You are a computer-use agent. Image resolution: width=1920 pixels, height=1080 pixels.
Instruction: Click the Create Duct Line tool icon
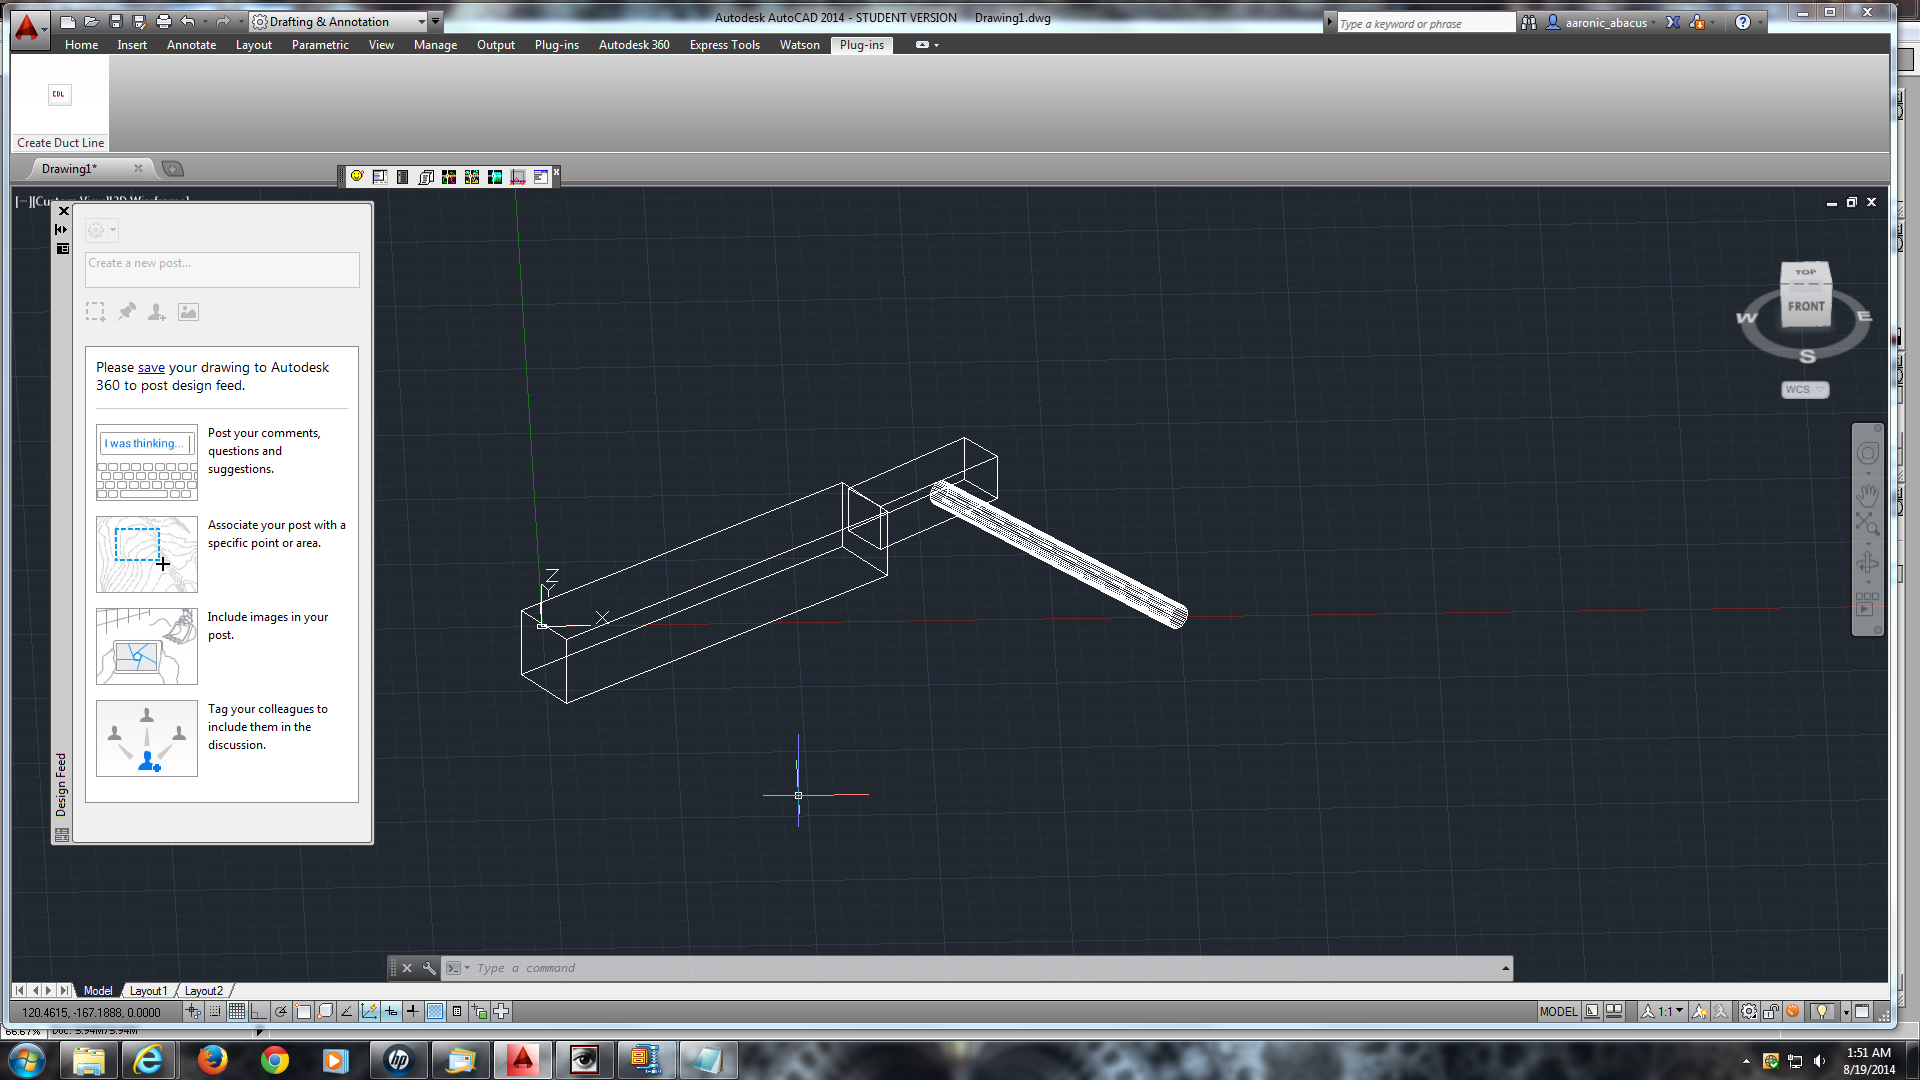(59, 95)
